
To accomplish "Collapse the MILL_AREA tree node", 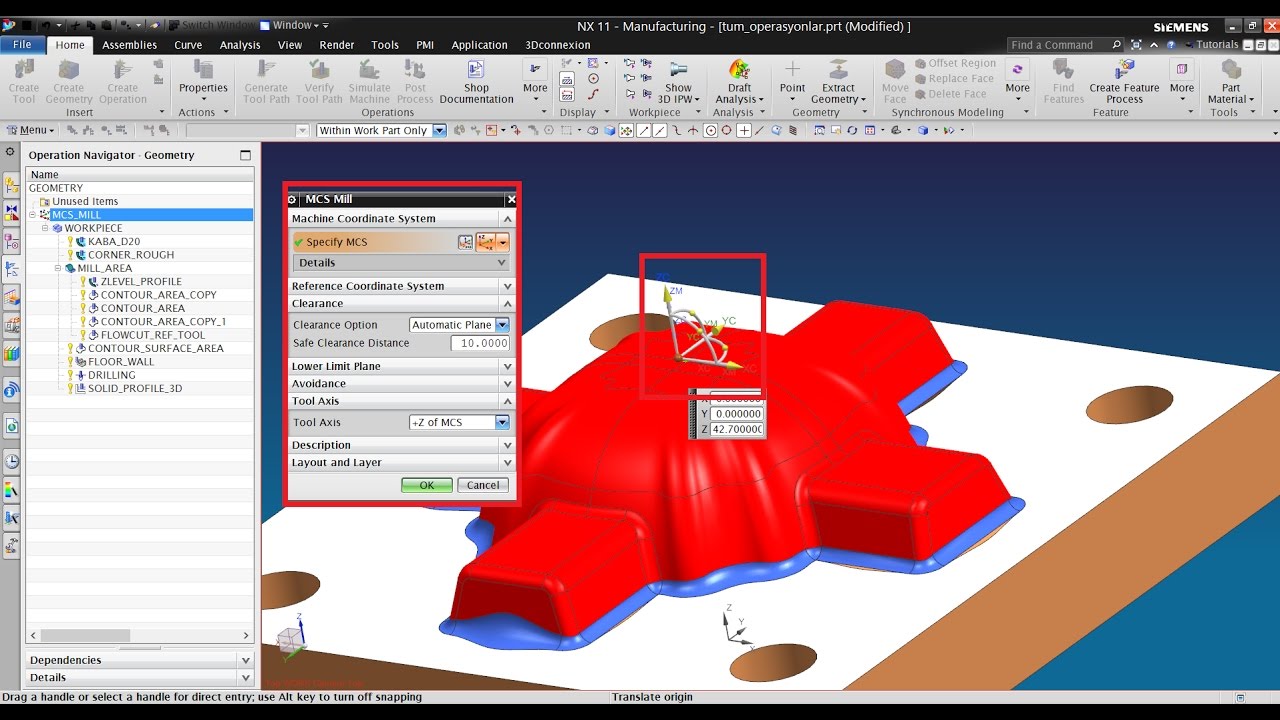I will 58,268.
